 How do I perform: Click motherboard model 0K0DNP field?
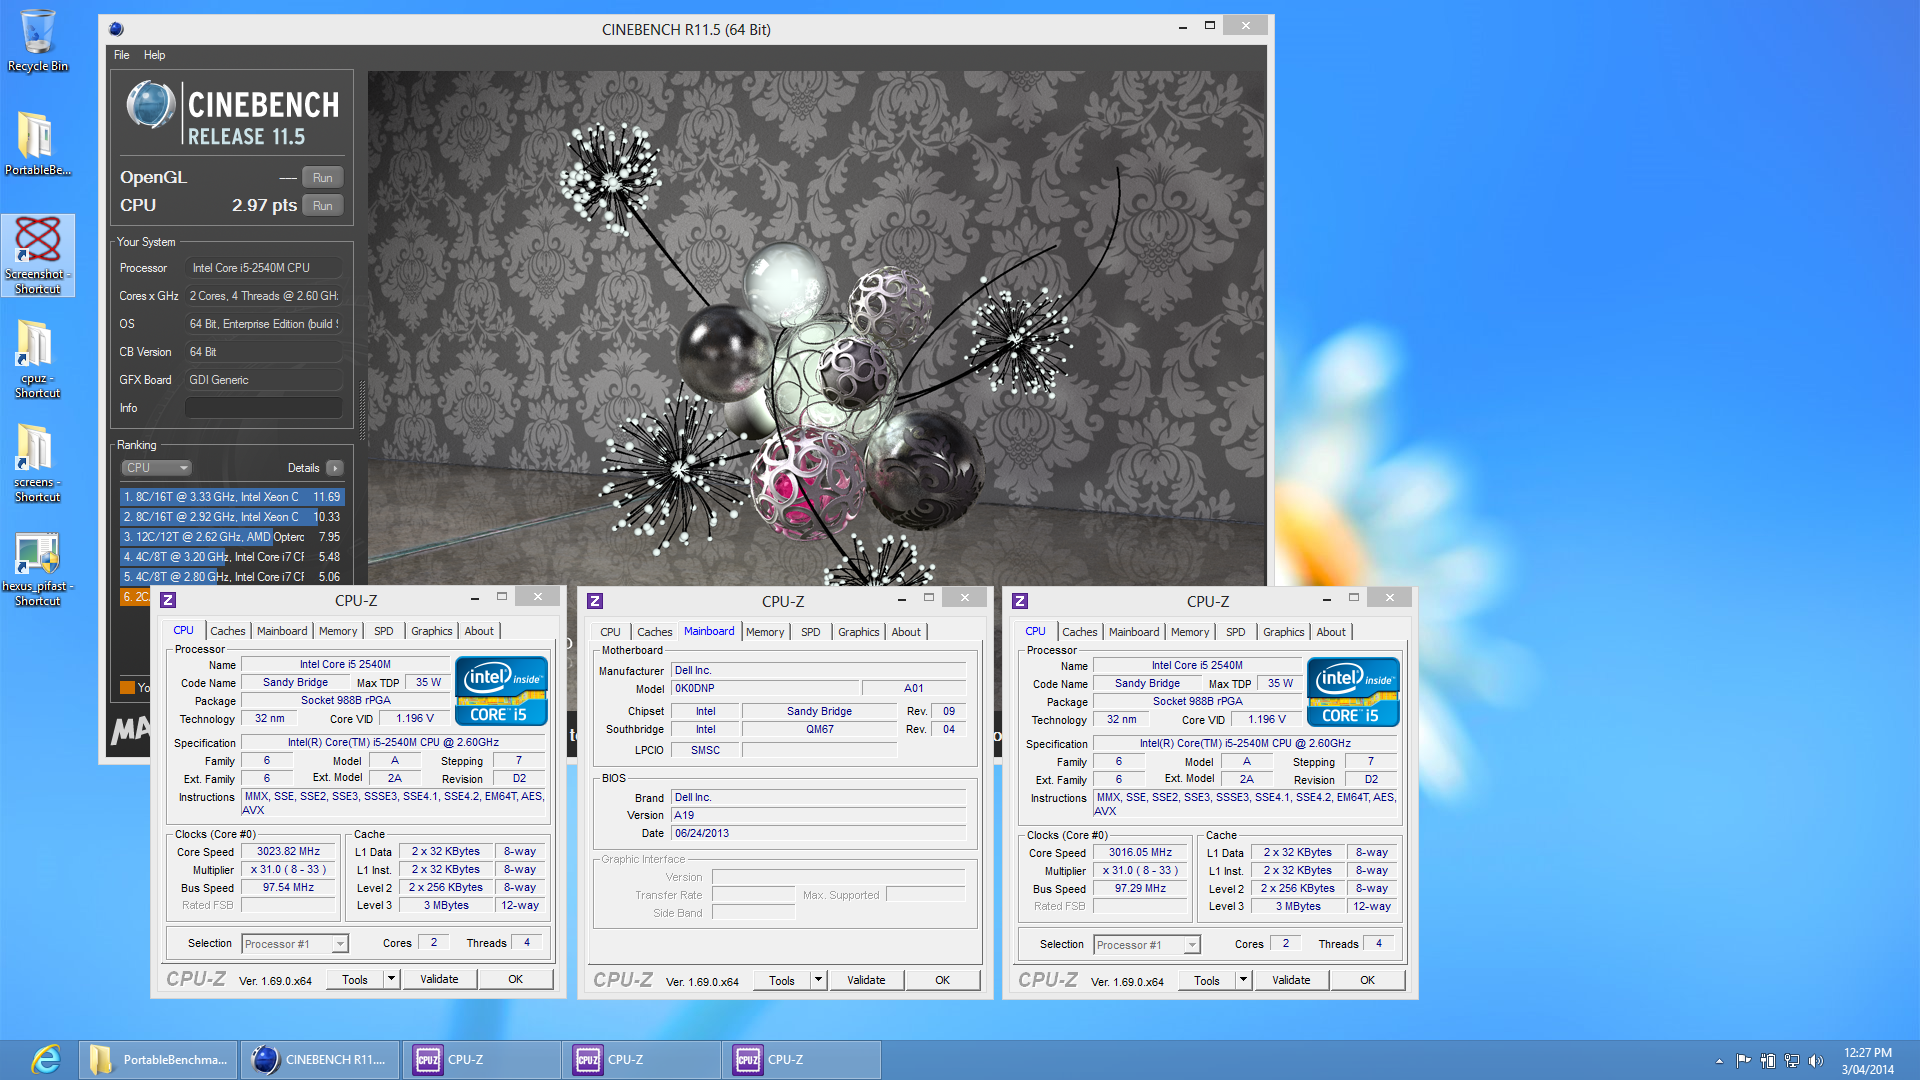coord(765,688)
